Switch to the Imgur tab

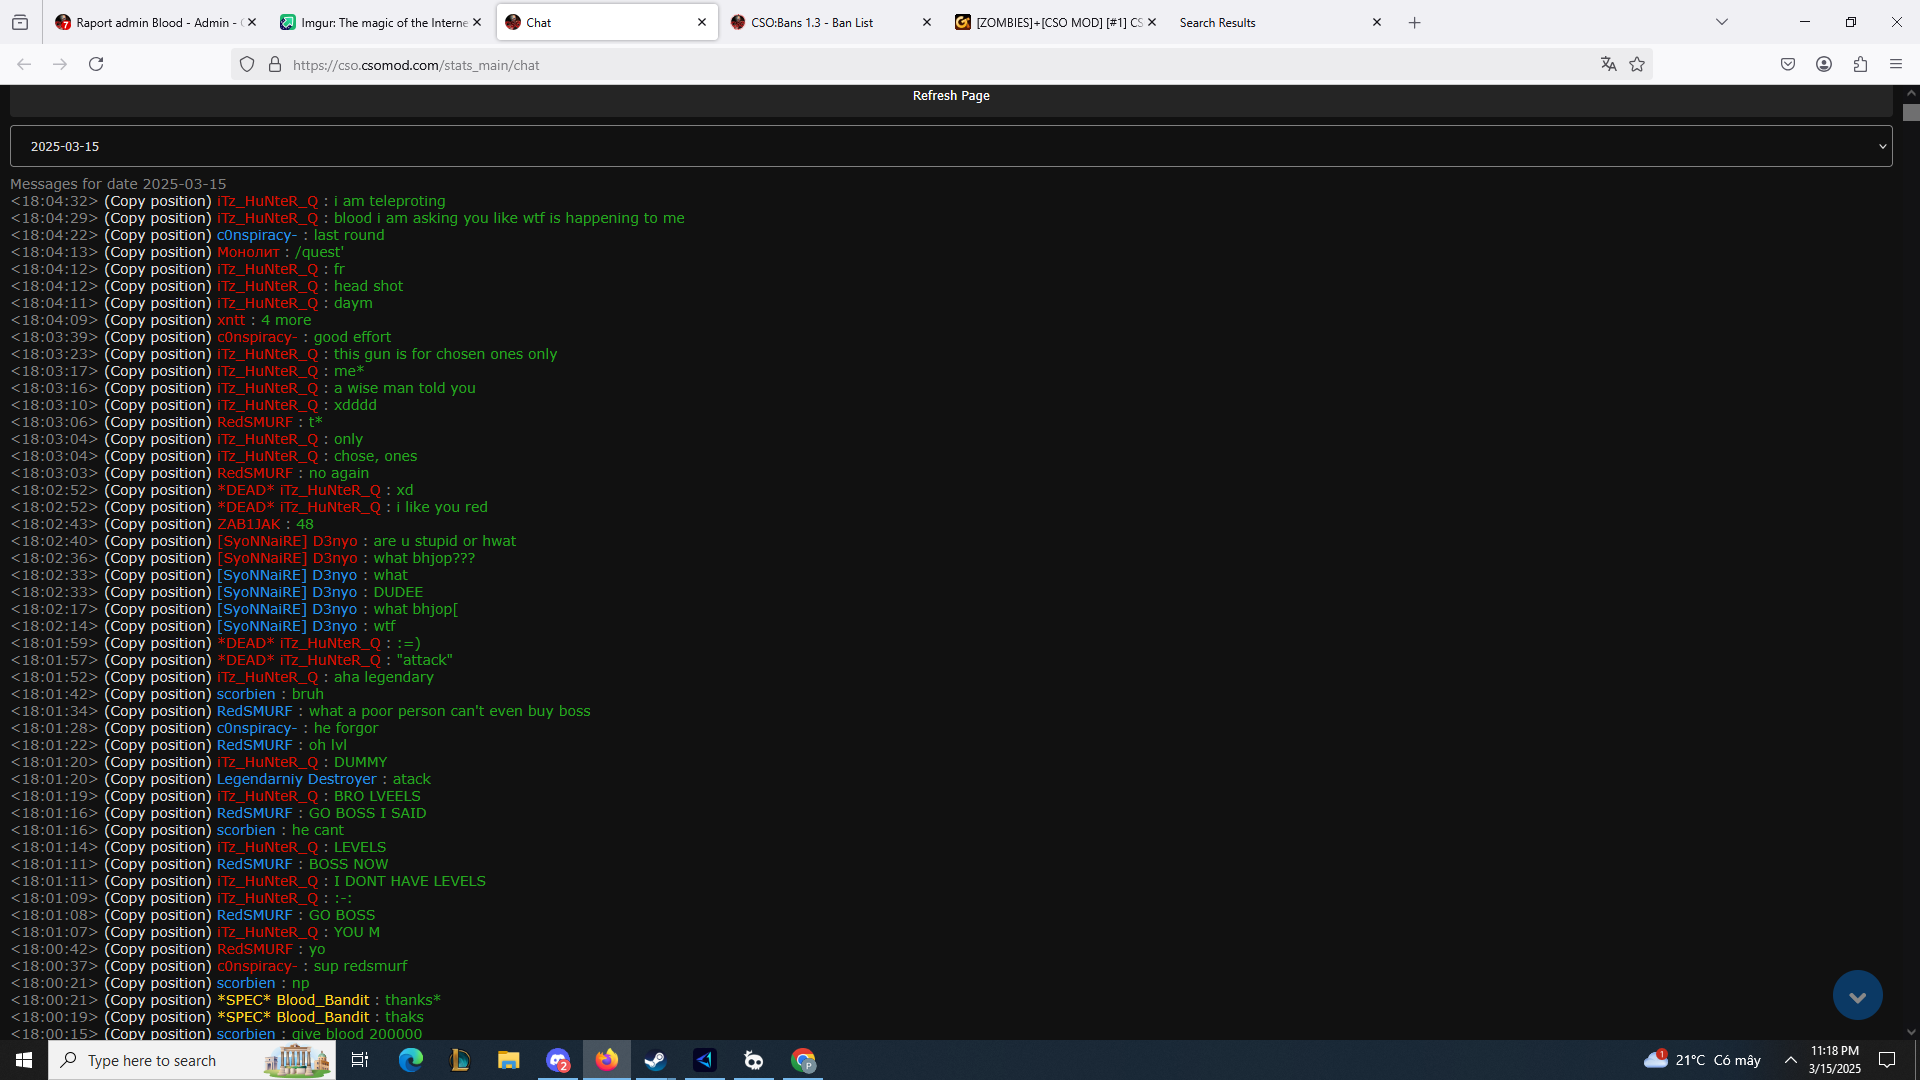pyautogui.click(x=383, y=22)
